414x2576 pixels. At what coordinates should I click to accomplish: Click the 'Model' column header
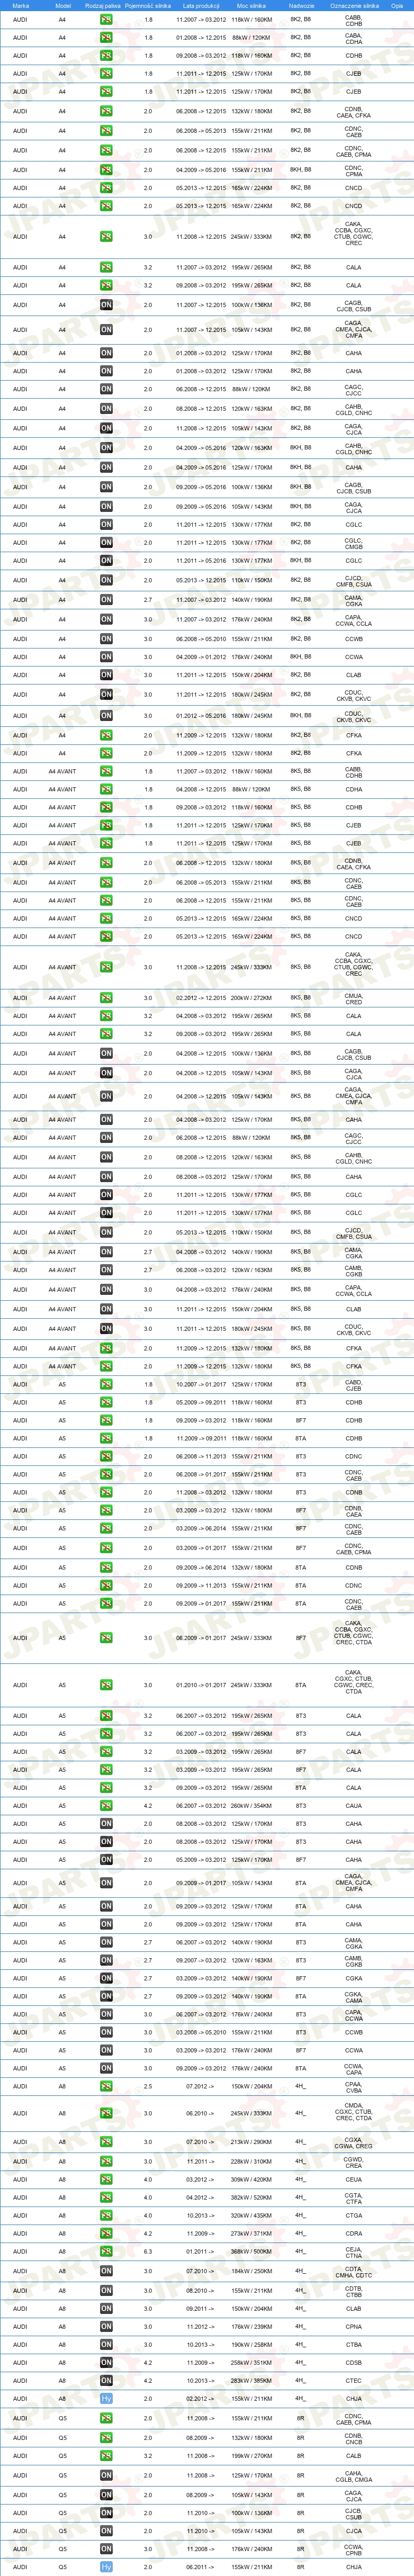tap(62, 5)
